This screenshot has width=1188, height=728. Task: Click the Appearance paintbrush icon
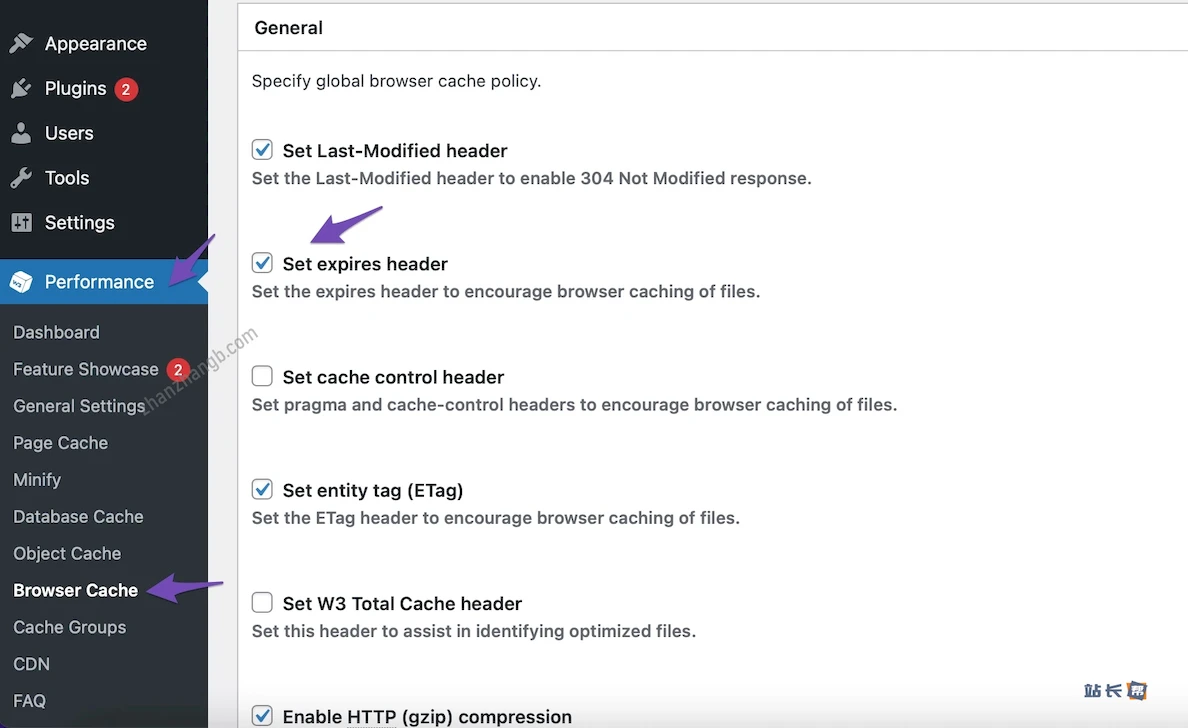(x=21, y=44)
